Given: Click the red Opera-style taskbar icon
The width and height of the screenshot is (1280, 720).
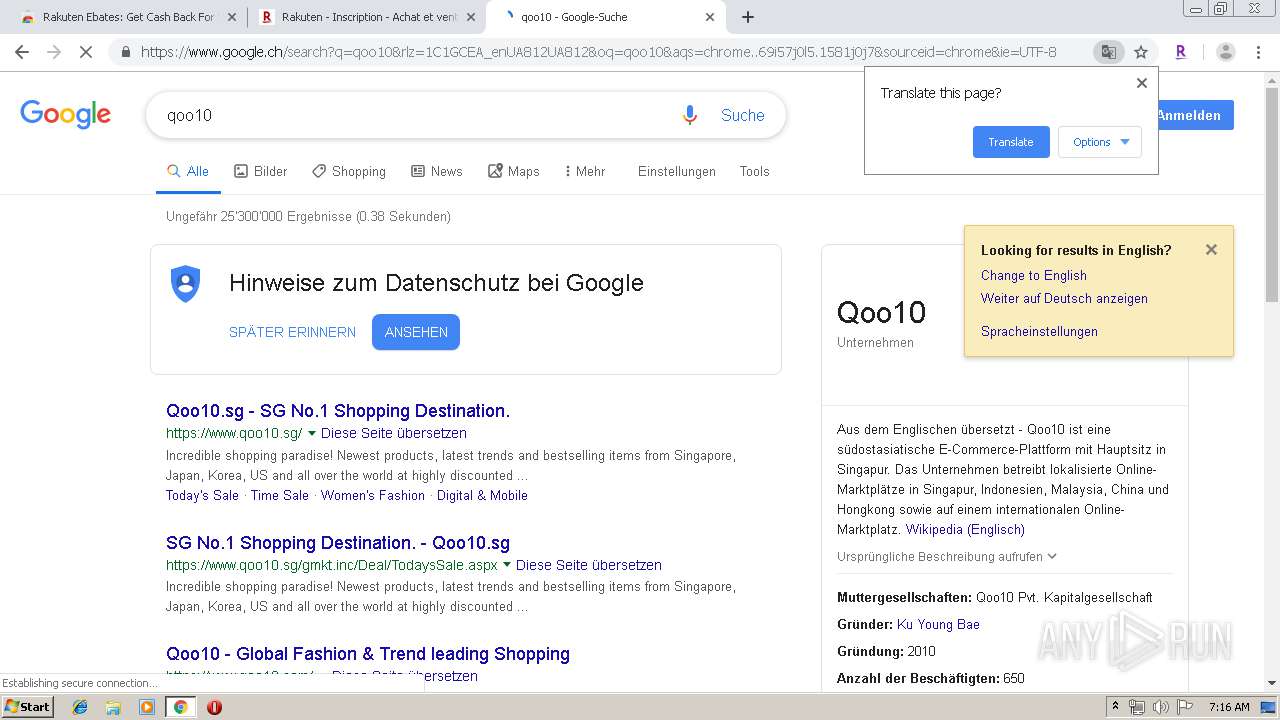Looking at the screenshot, I should coord(214,707).
